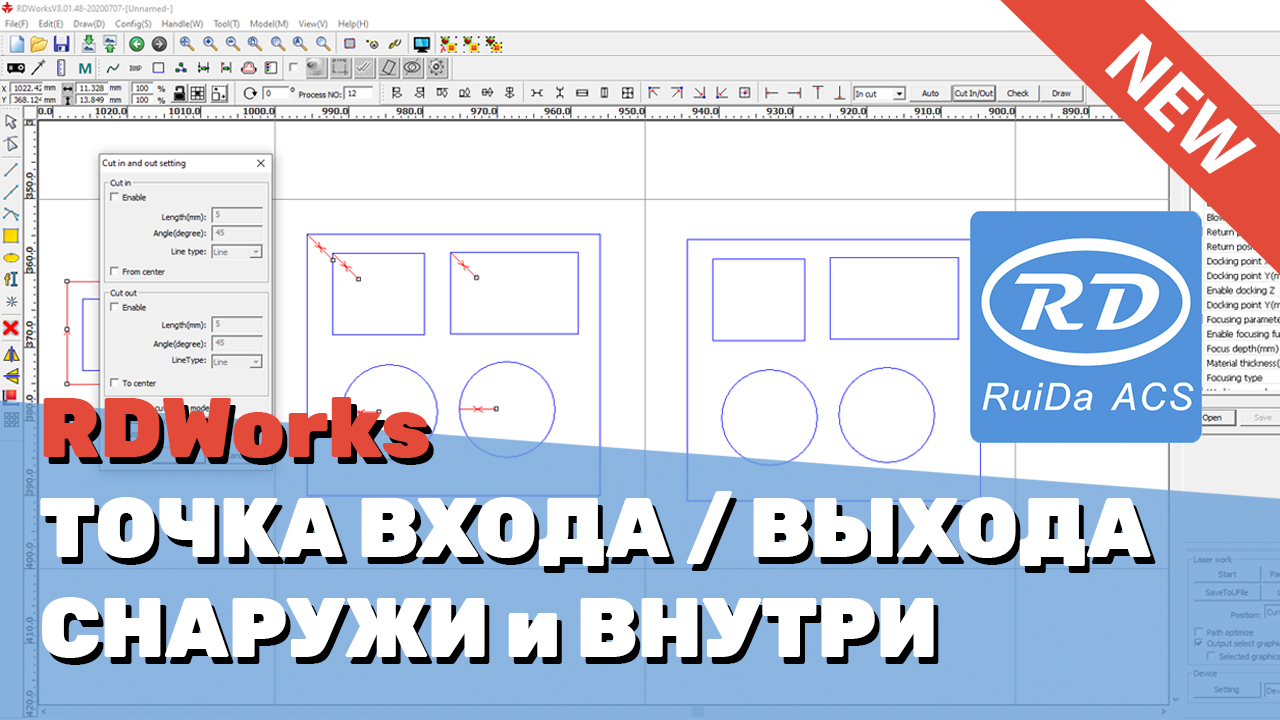Click the move to page center icon
Viewport: 1280px width, 720px height.
(x=745, y=93)
